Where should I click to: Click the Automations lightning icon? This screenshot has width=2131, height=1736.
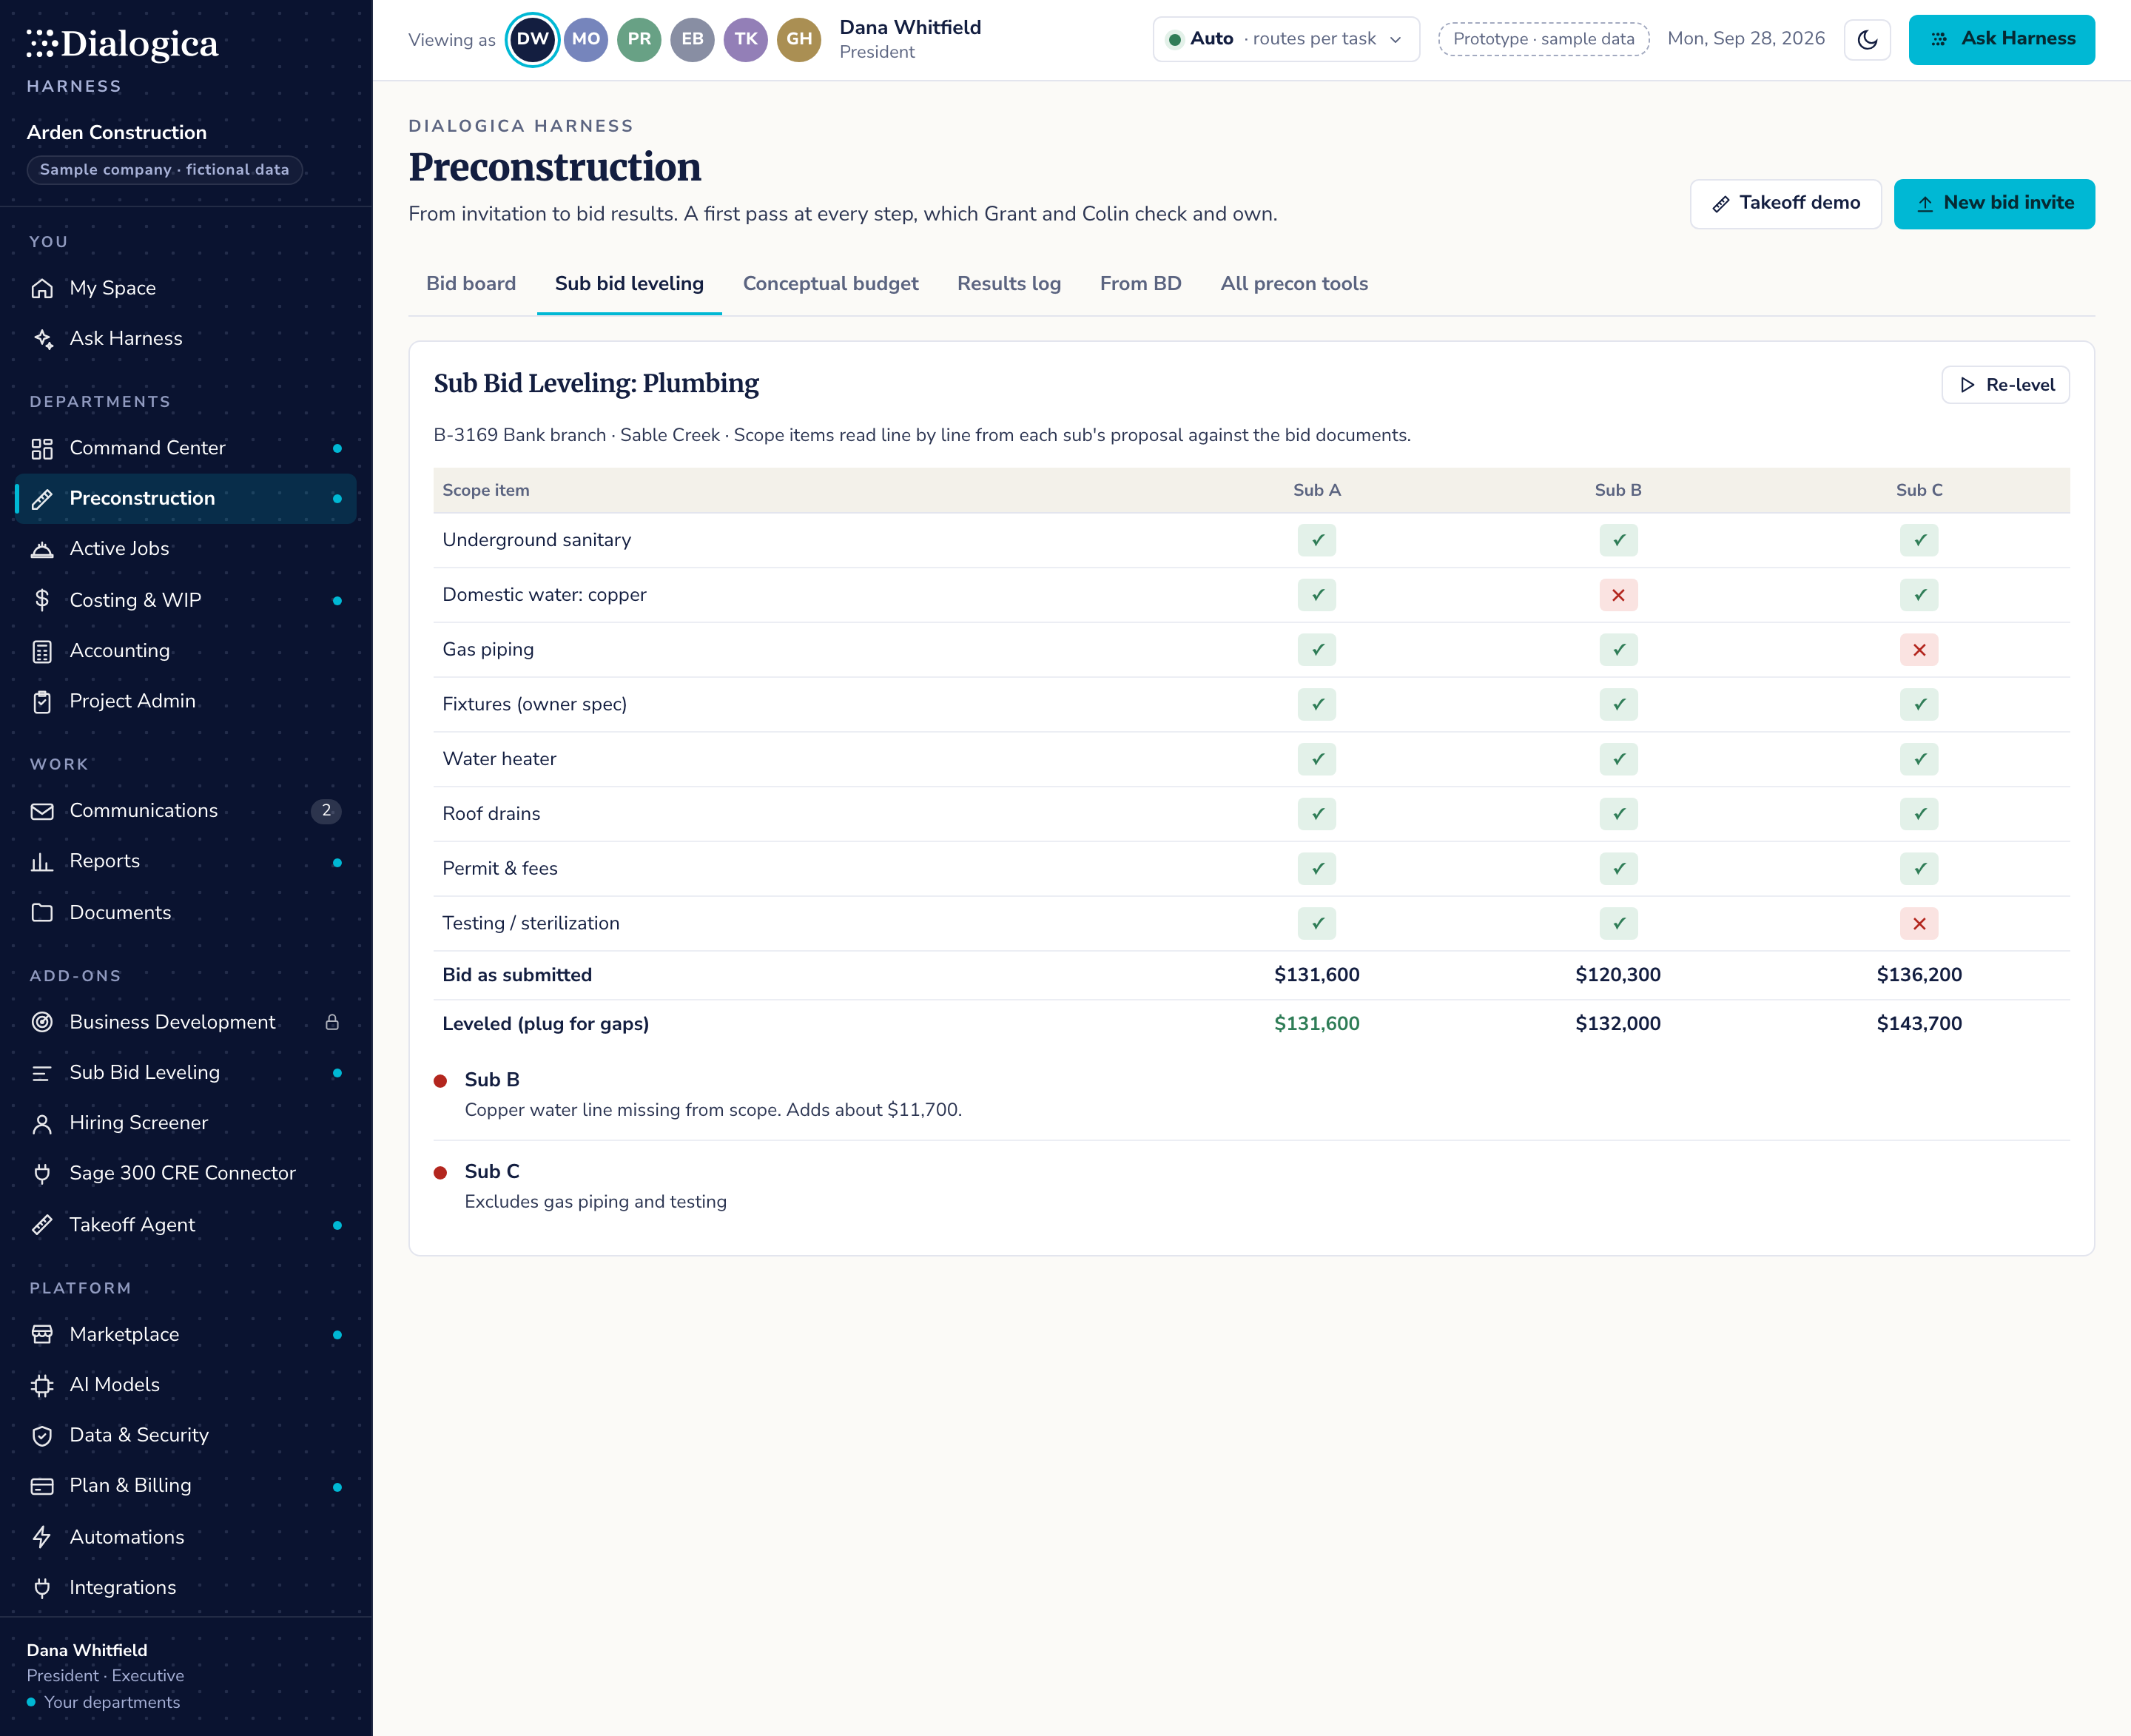click(x=42, y=1537)
